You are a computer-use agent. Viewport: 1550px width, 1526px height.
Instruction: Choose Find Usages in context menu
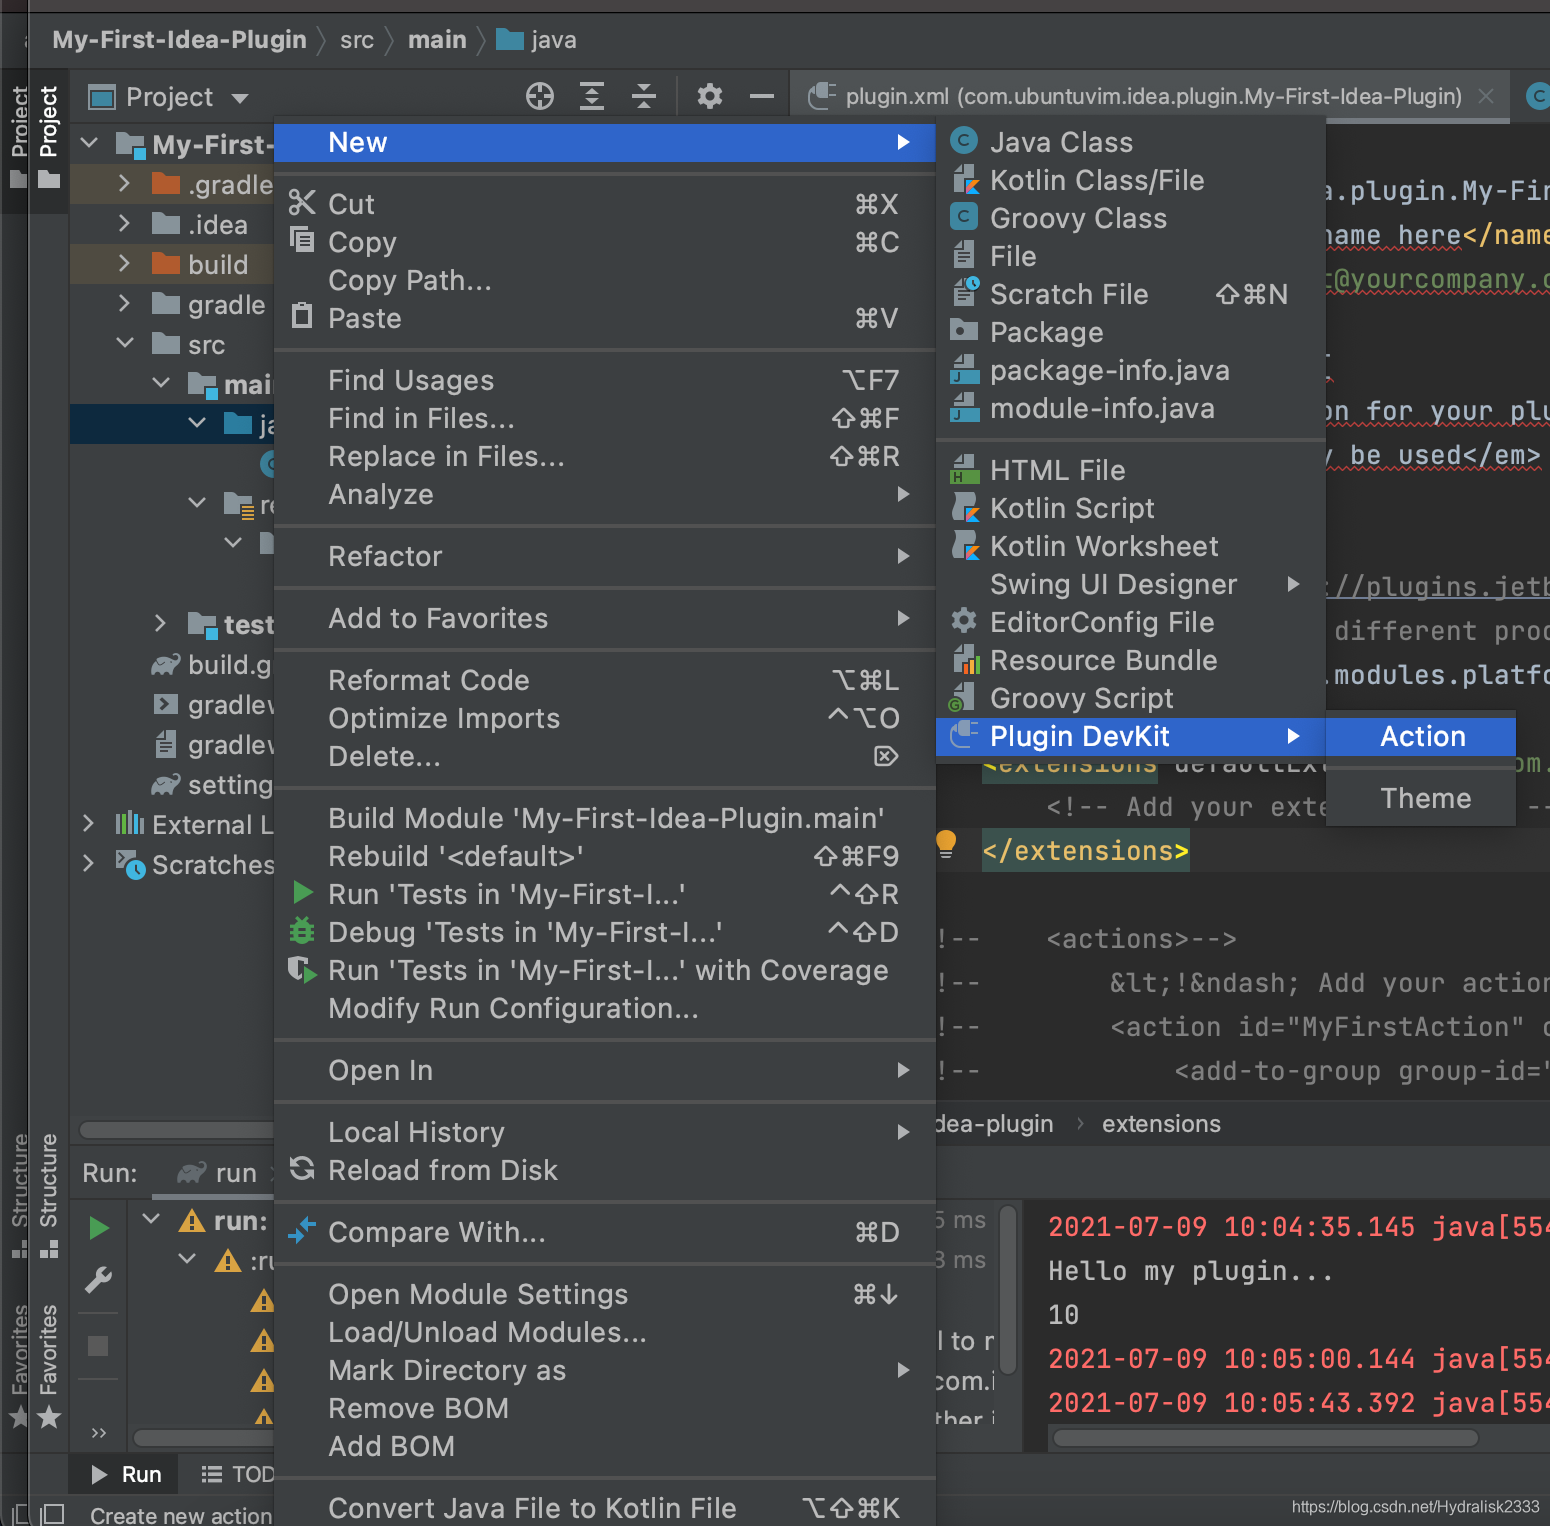click(605, 380)
